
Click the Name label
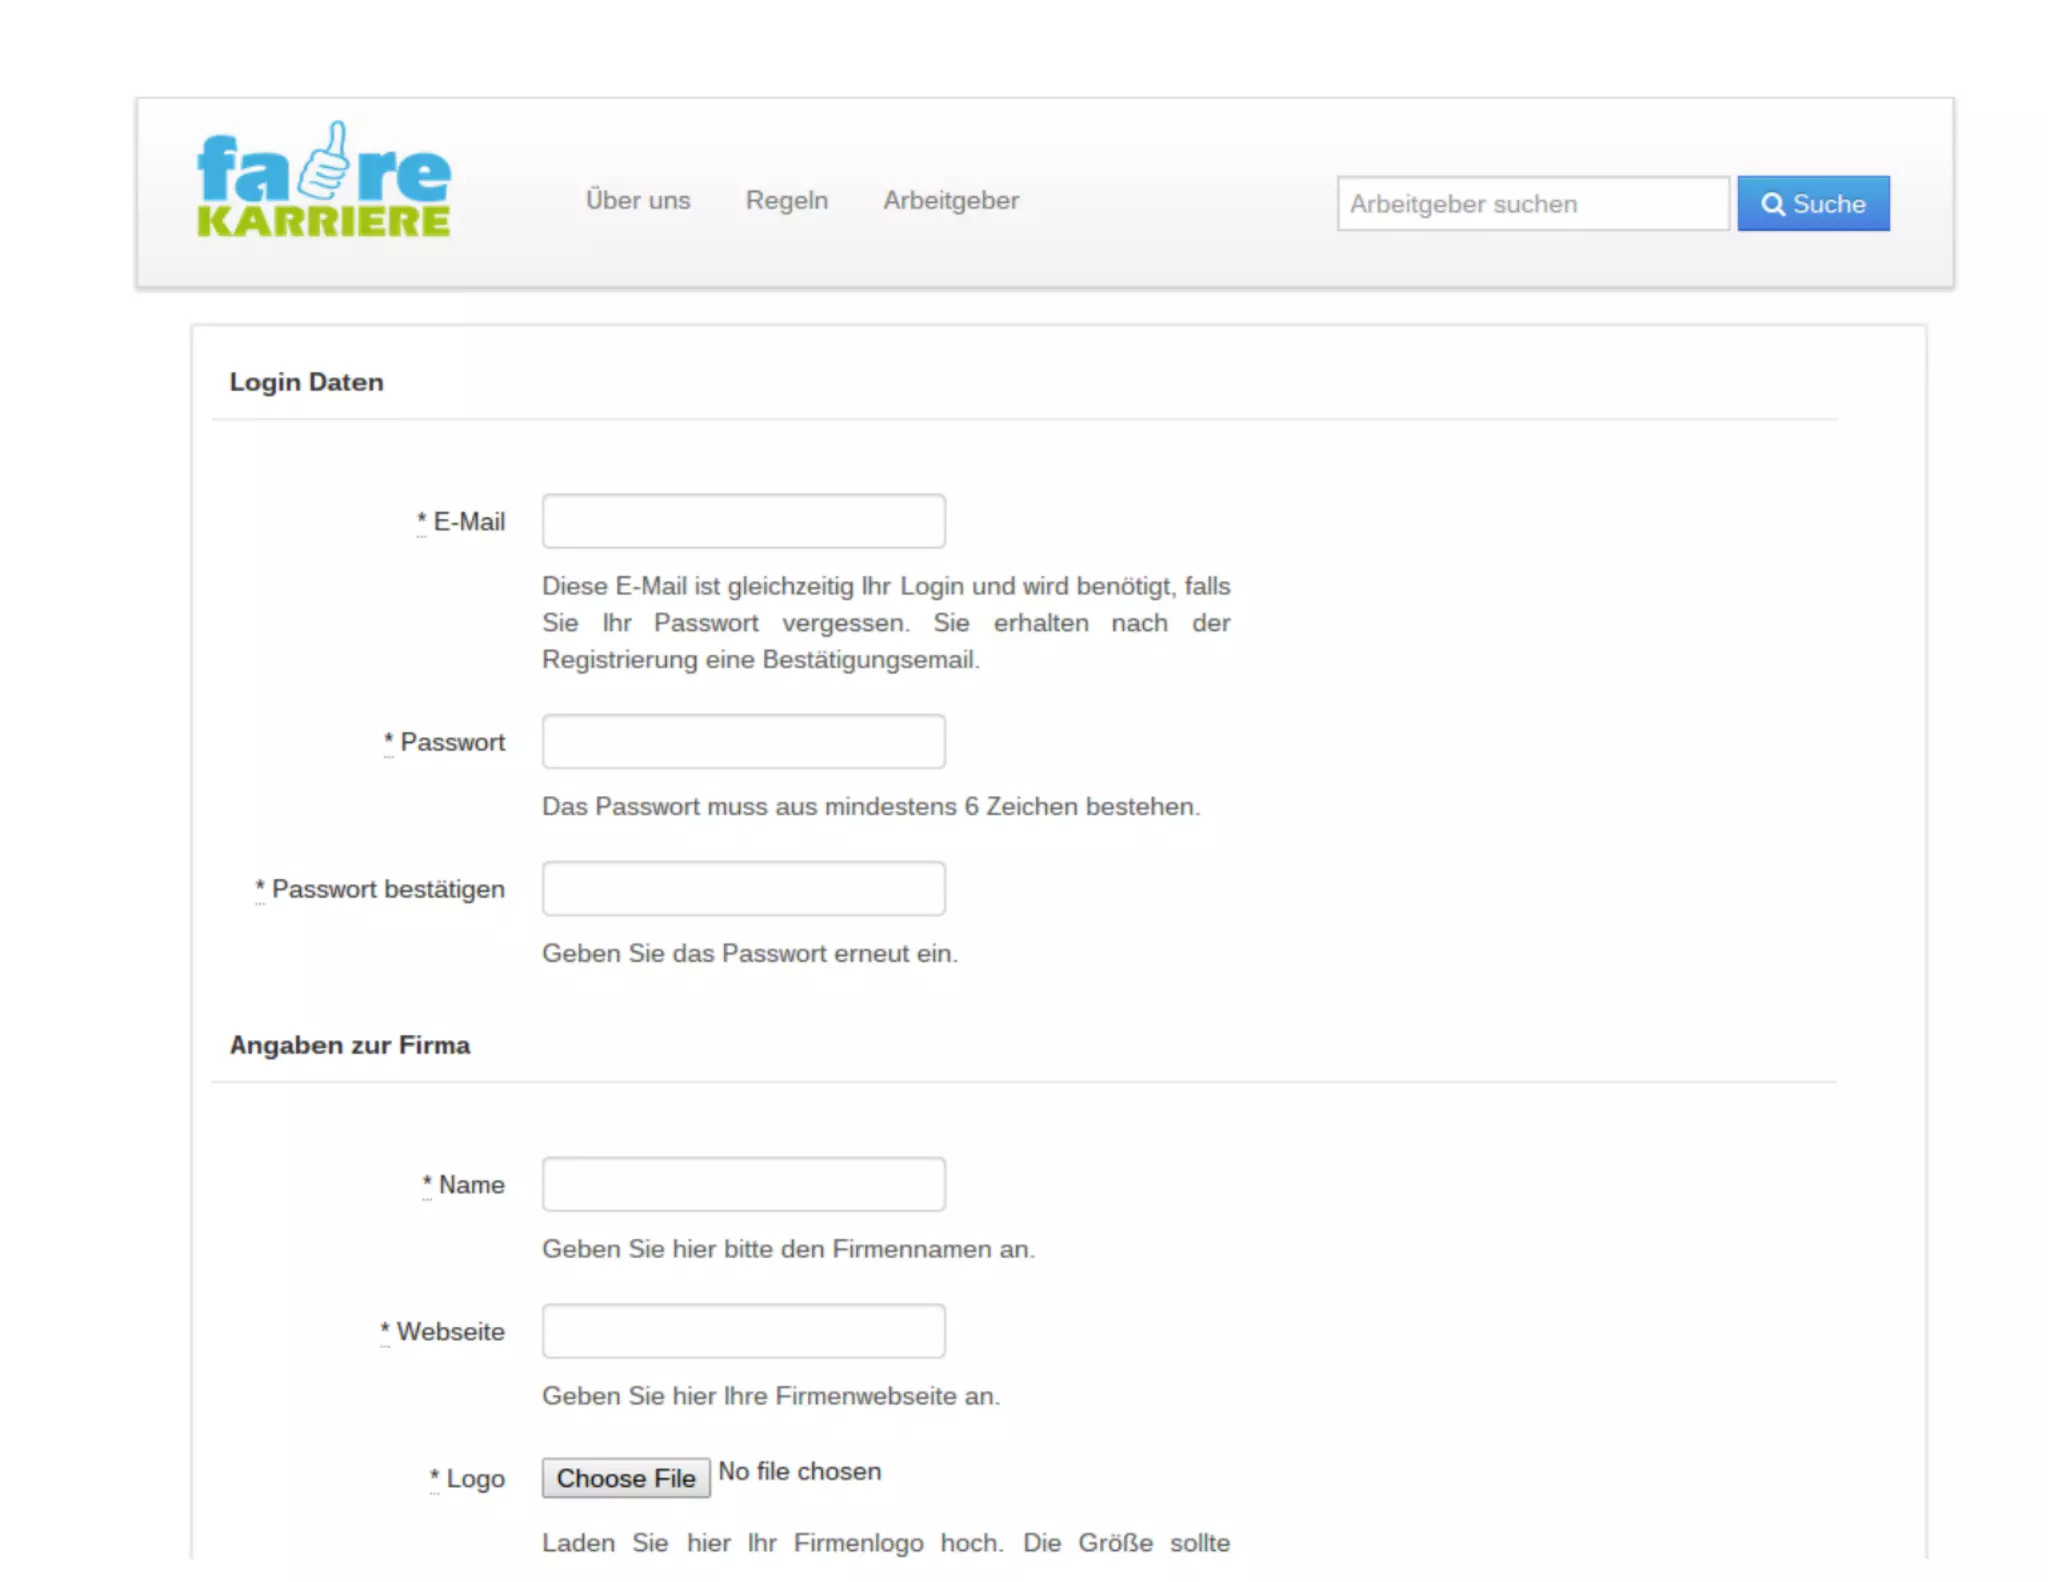[x=463, y=1186]
